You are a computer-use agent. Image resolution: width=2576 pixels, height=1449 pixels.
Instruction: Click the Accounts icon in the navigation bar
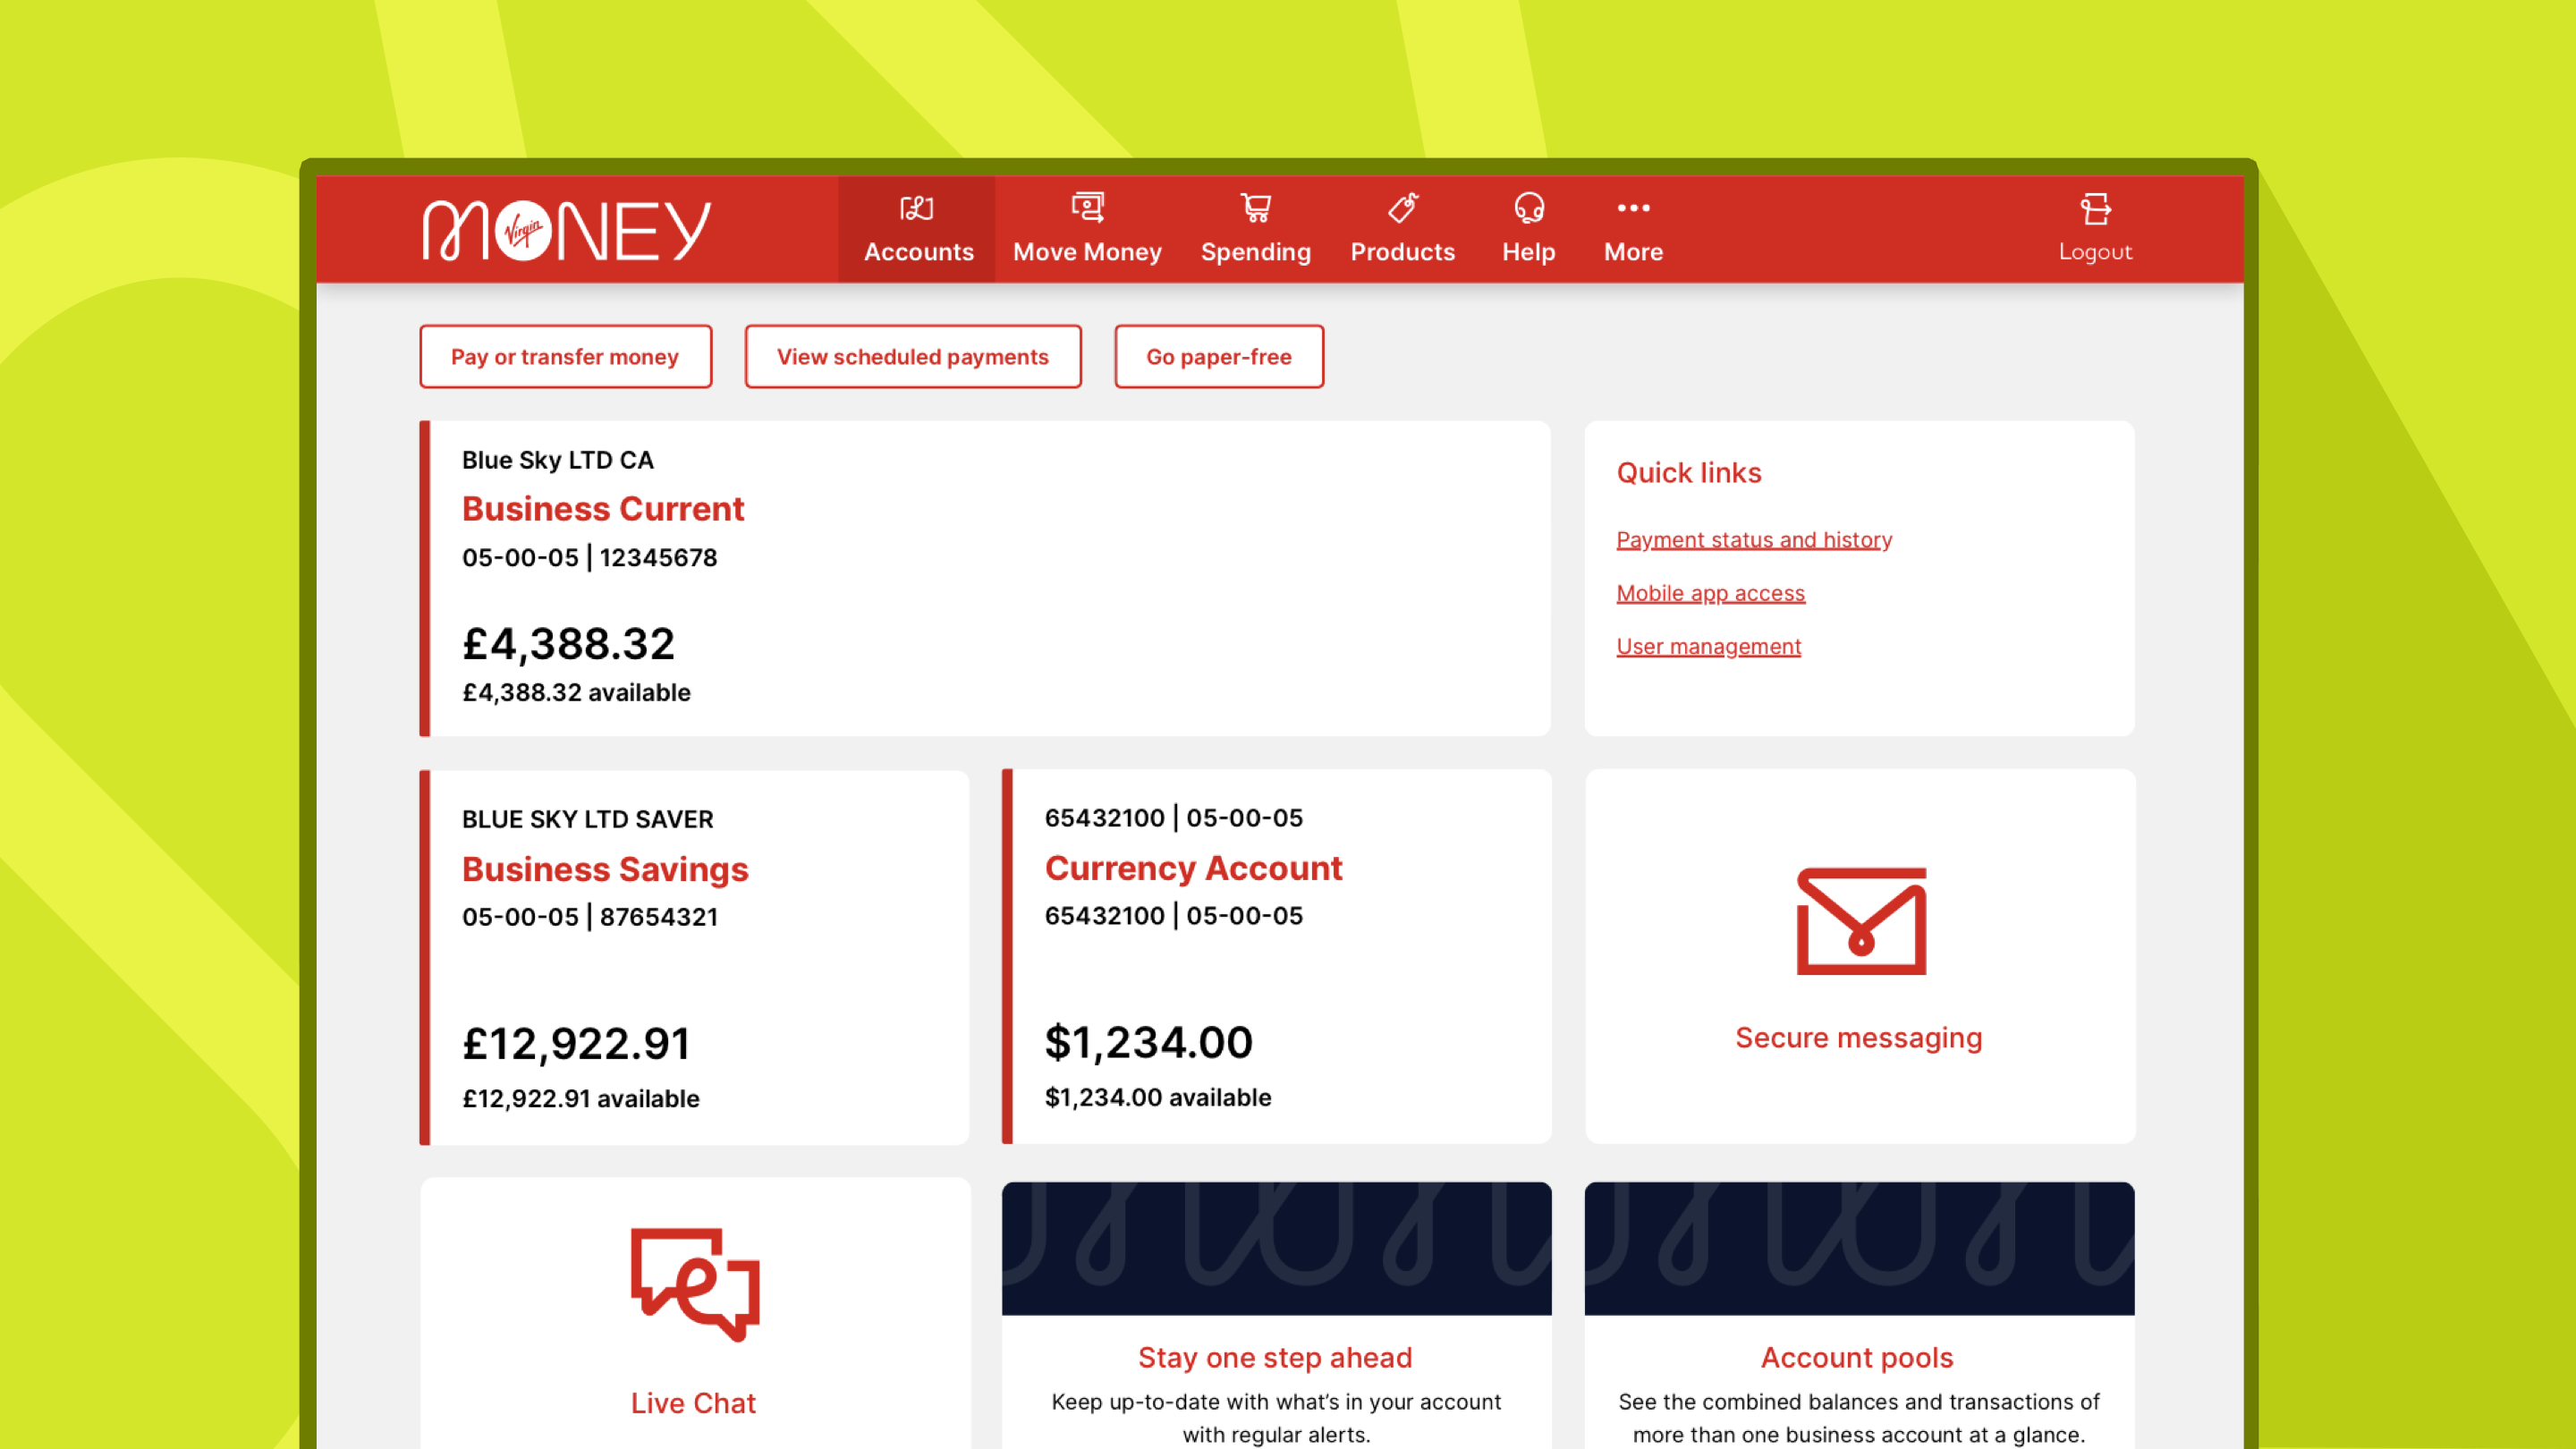(916, 208)
